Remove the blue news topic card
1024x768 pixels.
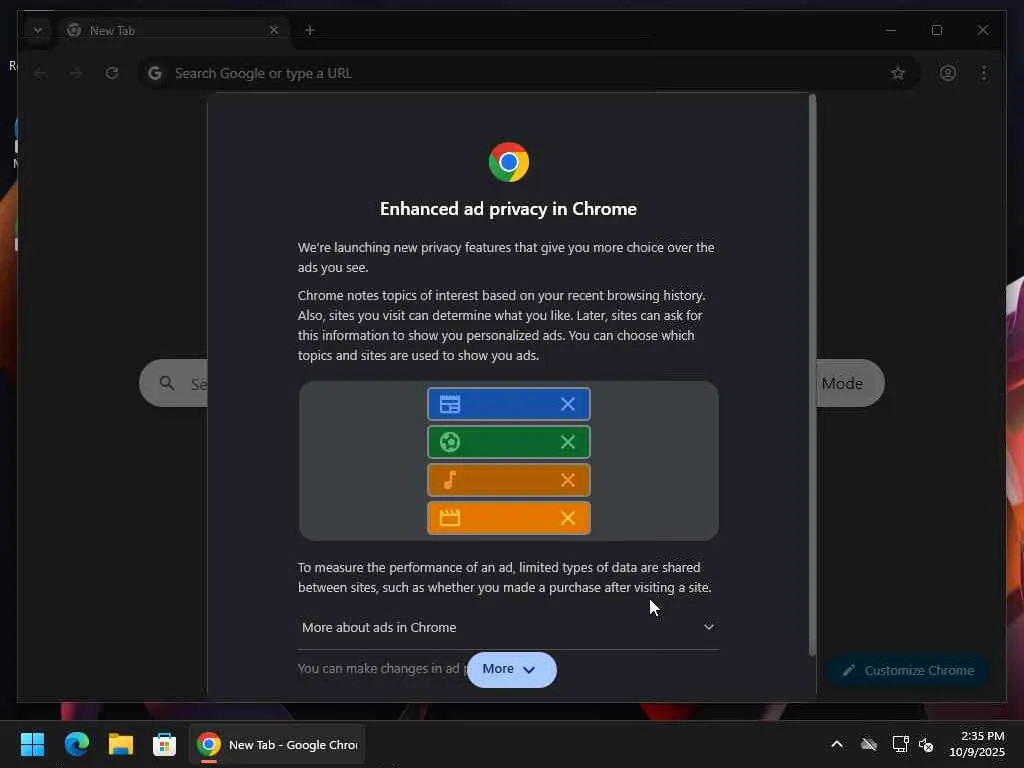[568, 404]
